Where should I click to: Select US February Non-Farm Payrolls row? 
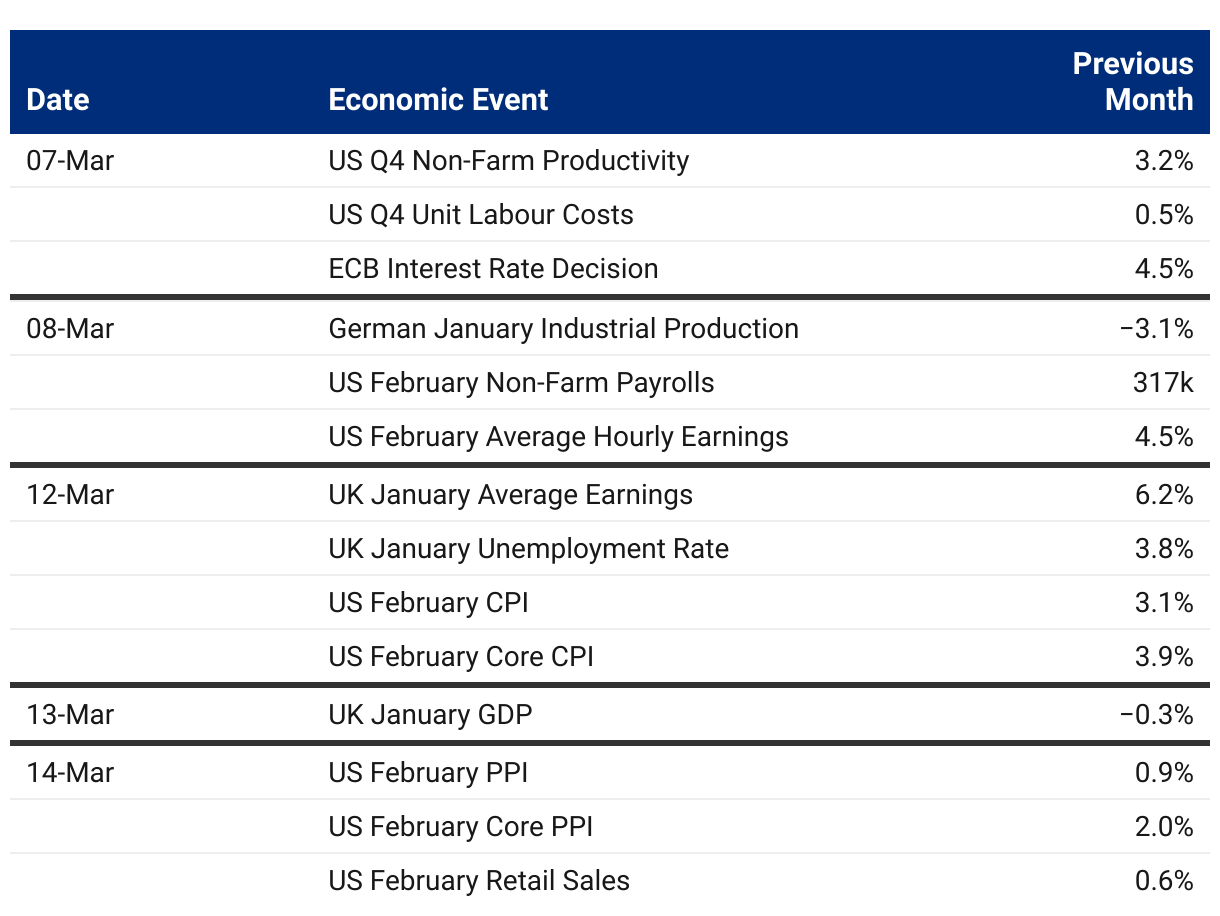pos(610,383)
